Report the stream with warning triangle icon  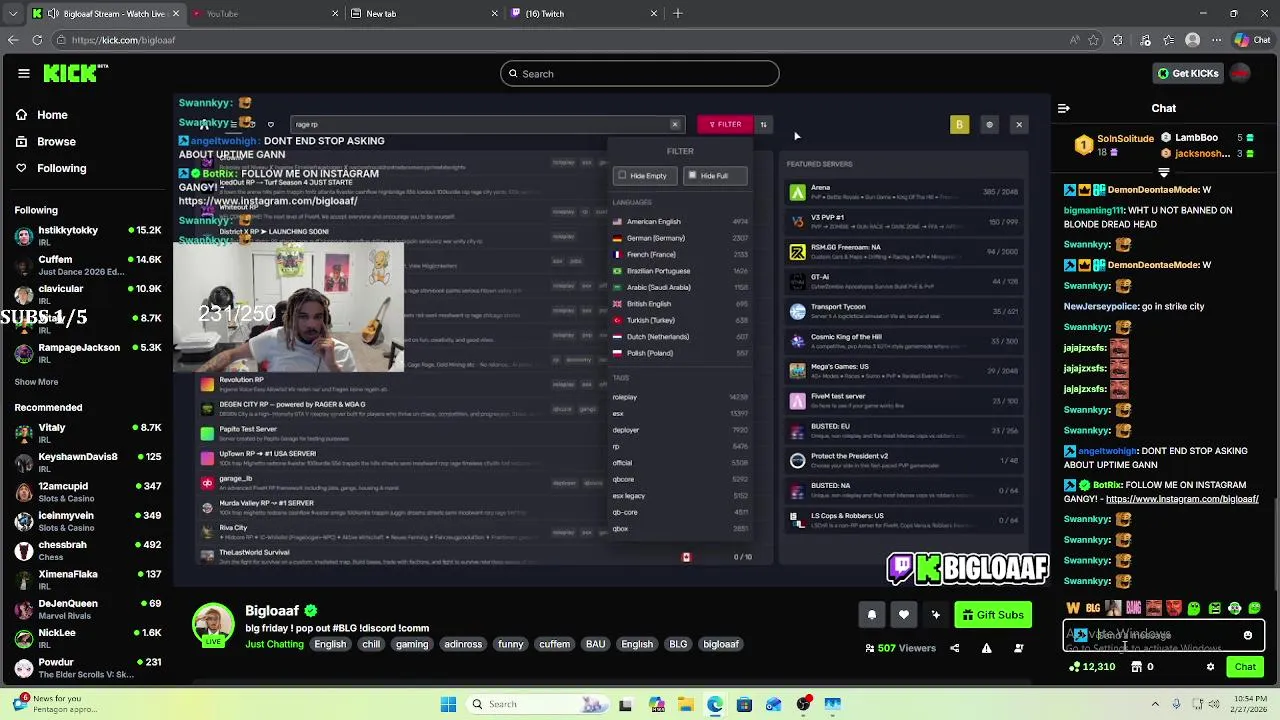[x=986, y=648]
